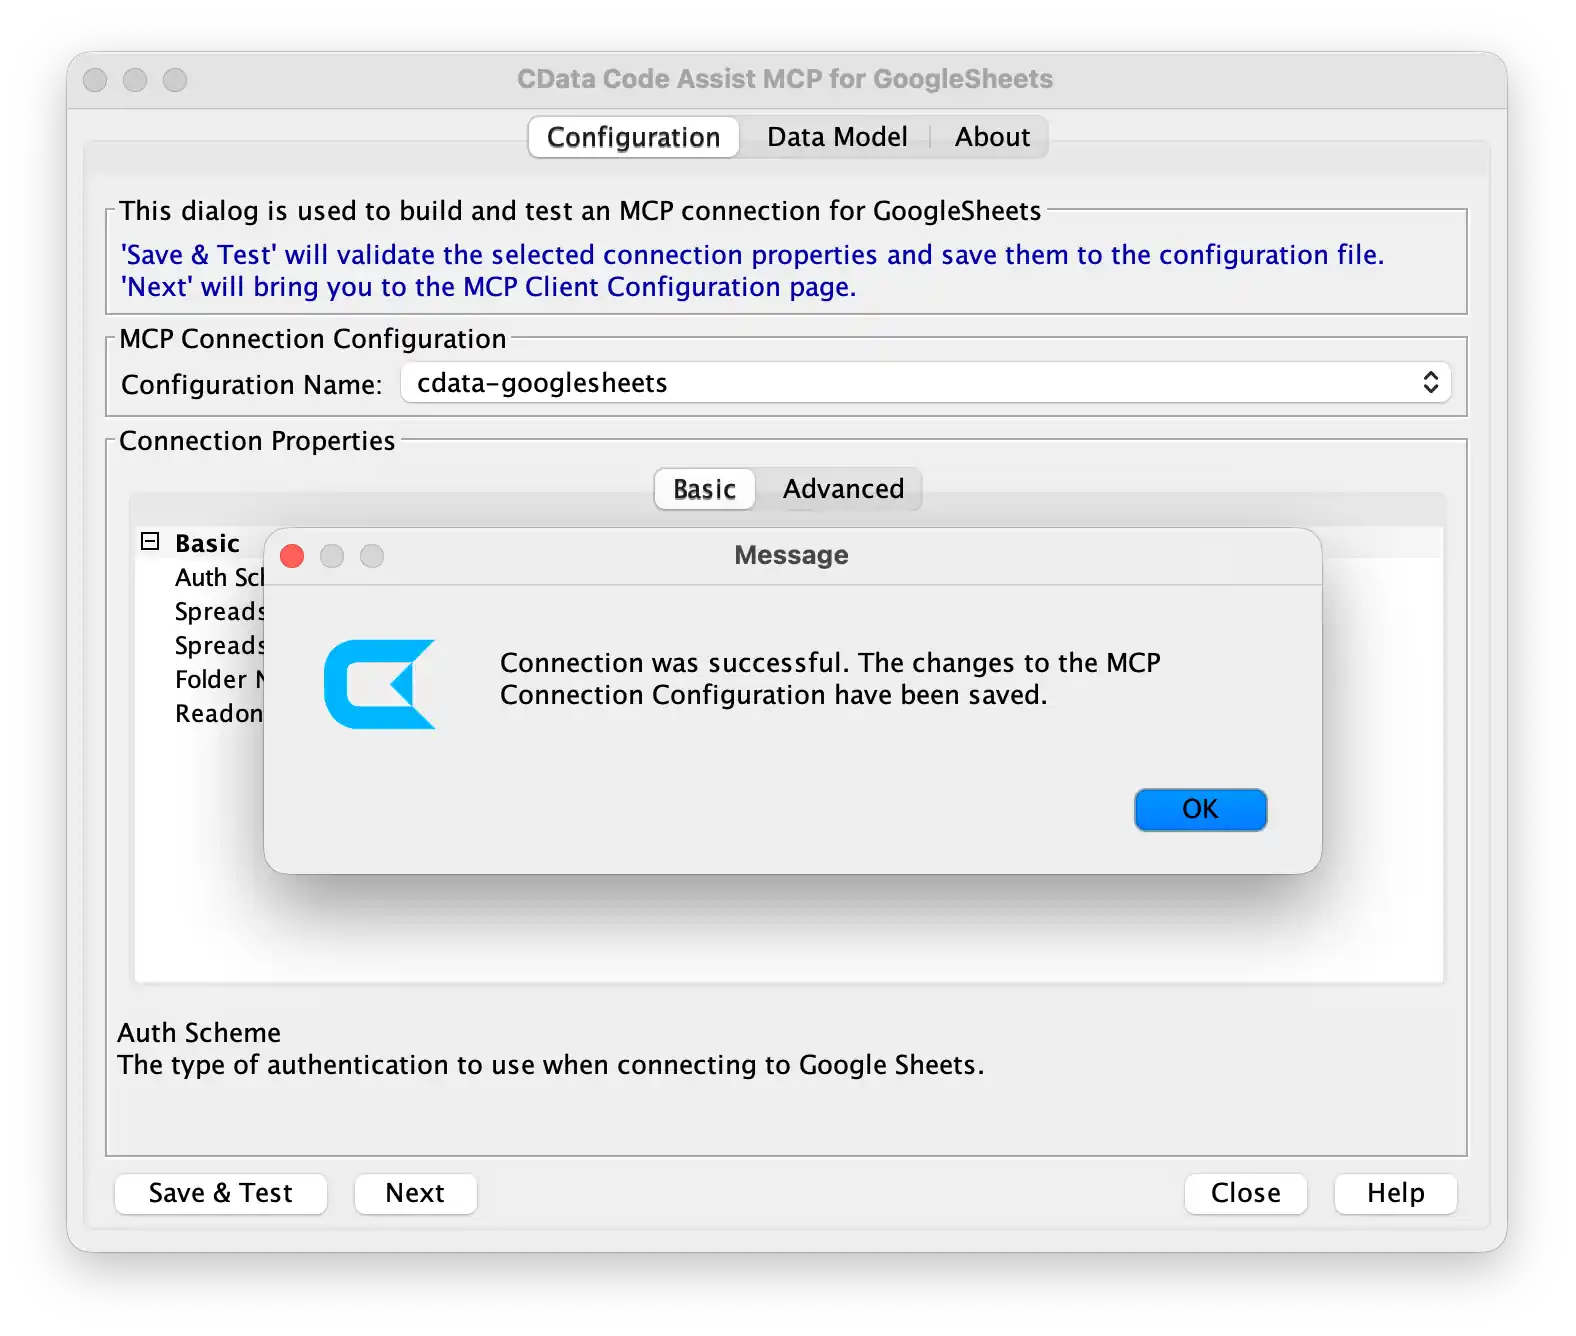Open the About tab

pos(992,137)
